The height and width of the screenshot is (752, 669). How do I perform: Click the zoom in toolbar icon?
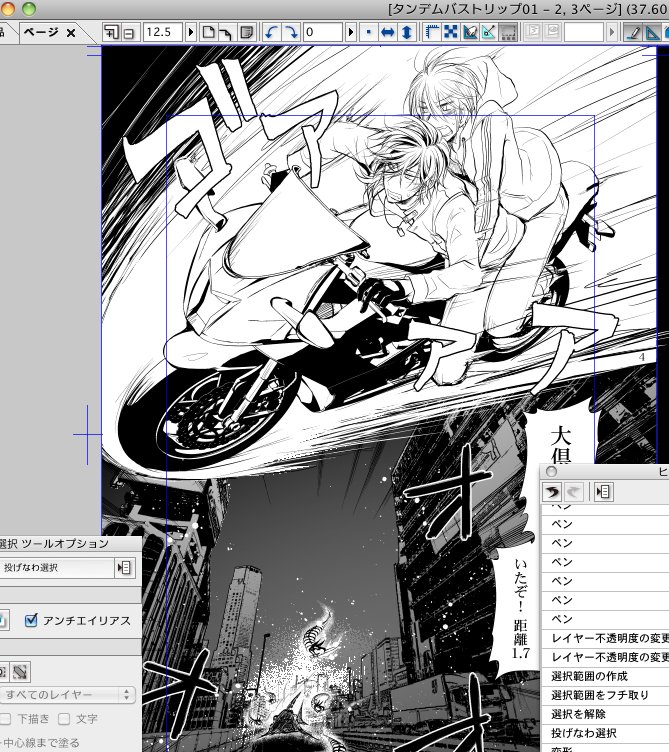(x=112, y=32)
